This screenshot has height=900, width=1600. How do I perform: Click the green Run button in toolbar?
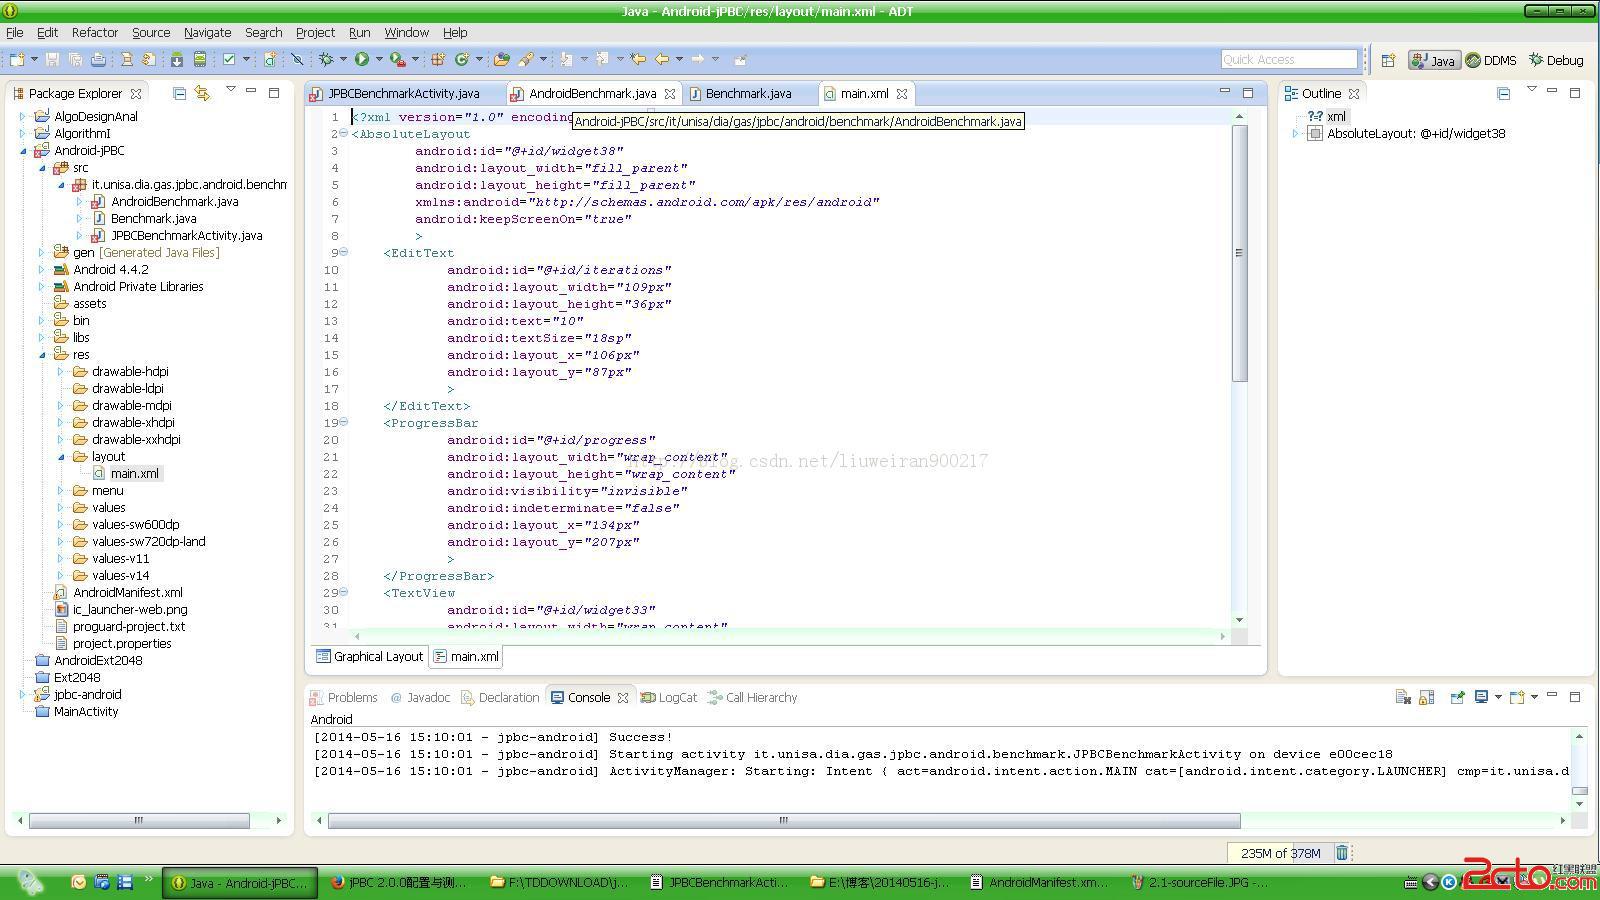click(362, 60)
